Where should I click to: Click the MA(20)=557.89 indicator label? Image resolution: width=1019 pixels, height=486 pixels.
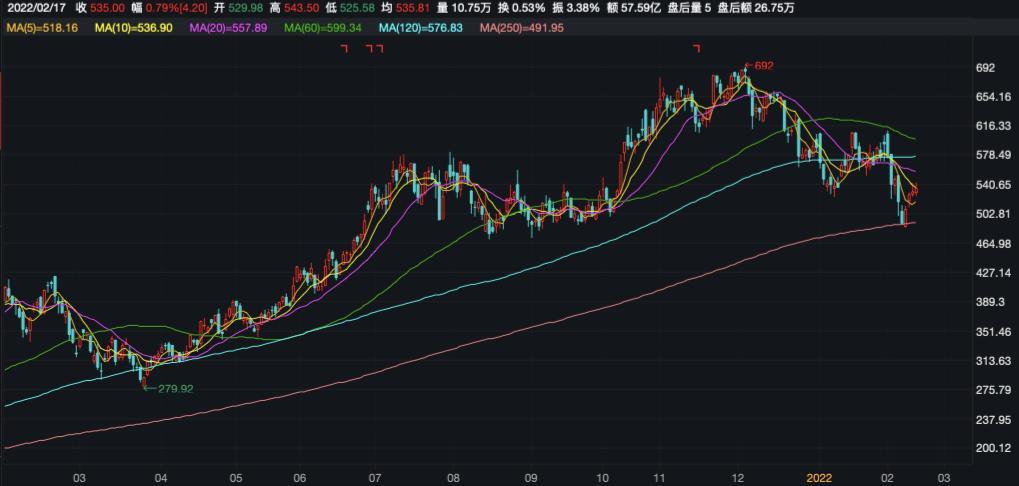(228, 27)
